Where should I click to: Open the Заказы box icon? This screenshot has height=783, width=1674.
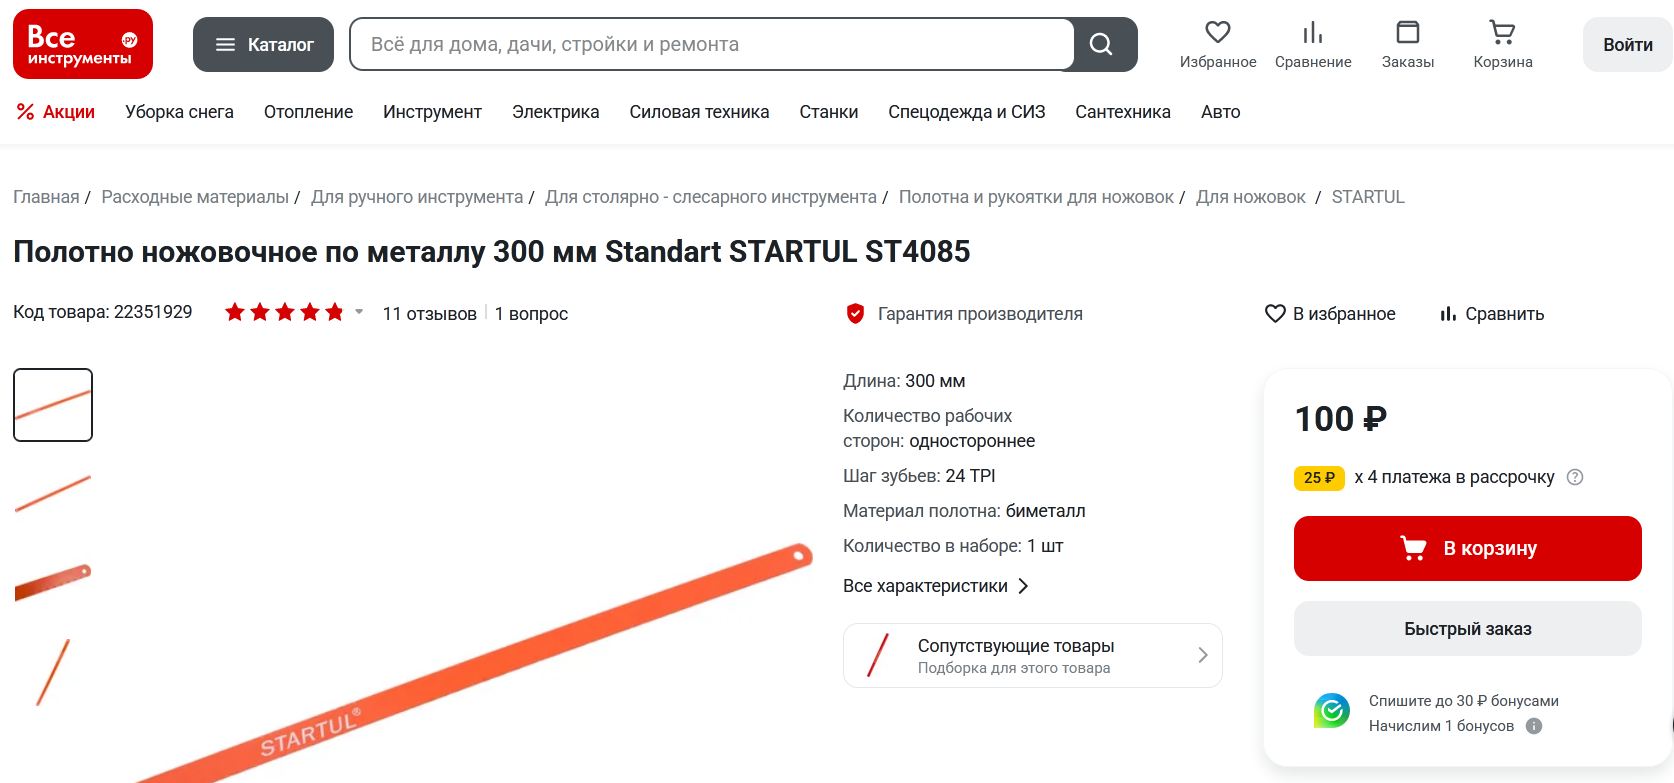click(1407, 33)
